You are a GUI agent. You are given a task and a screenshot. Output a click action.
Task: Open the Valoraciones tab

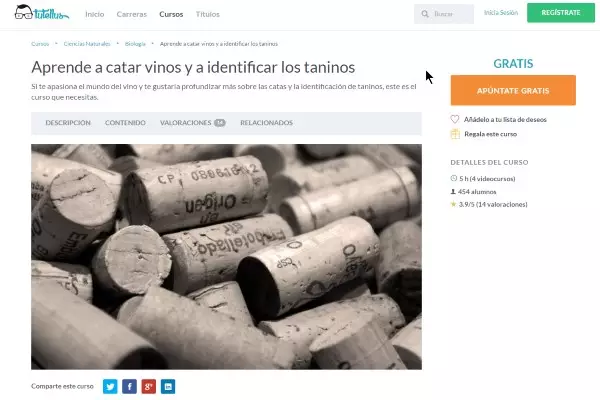pos(192,122)
